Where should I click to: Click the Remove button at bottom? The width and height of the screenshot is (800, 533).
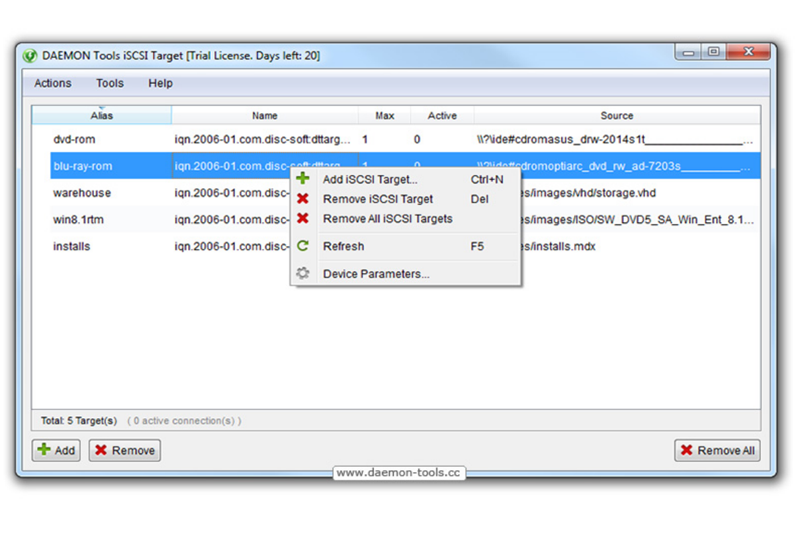[x=125, y=450]
